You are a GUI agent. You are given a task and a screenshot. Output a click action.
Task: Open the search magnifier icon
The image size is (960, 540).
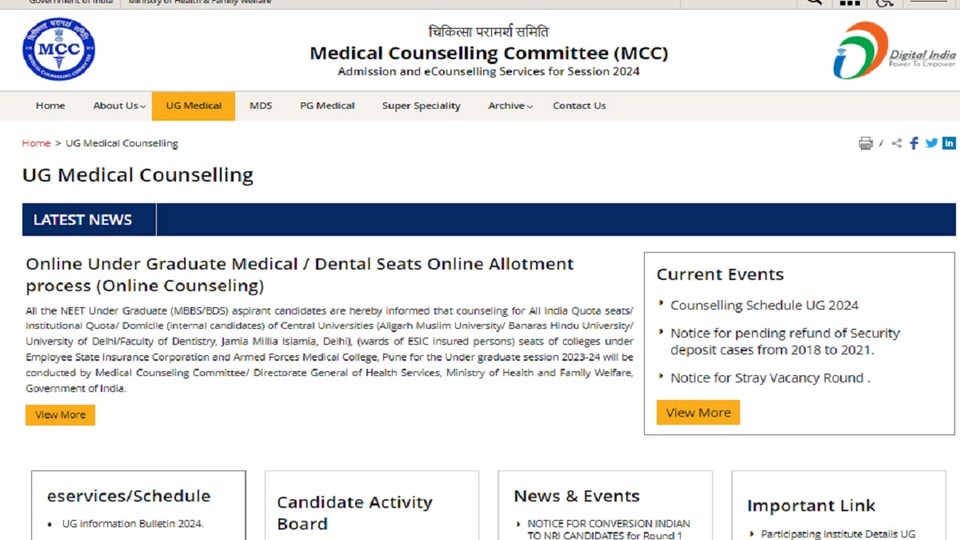click(x=814, y=2)
